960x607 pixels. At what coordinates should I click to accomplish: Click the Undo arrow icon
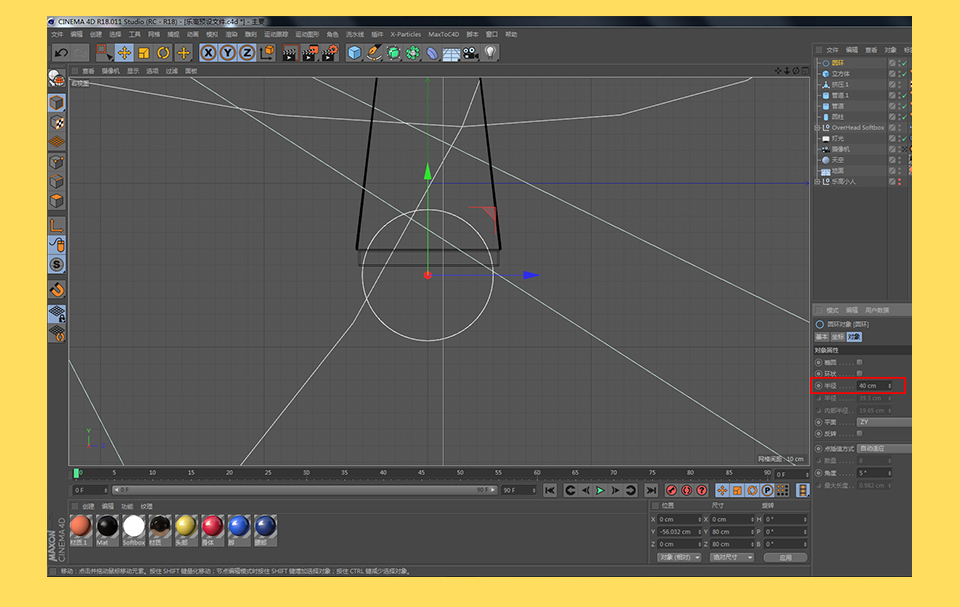pyautogui.click(x=61, y=53)
